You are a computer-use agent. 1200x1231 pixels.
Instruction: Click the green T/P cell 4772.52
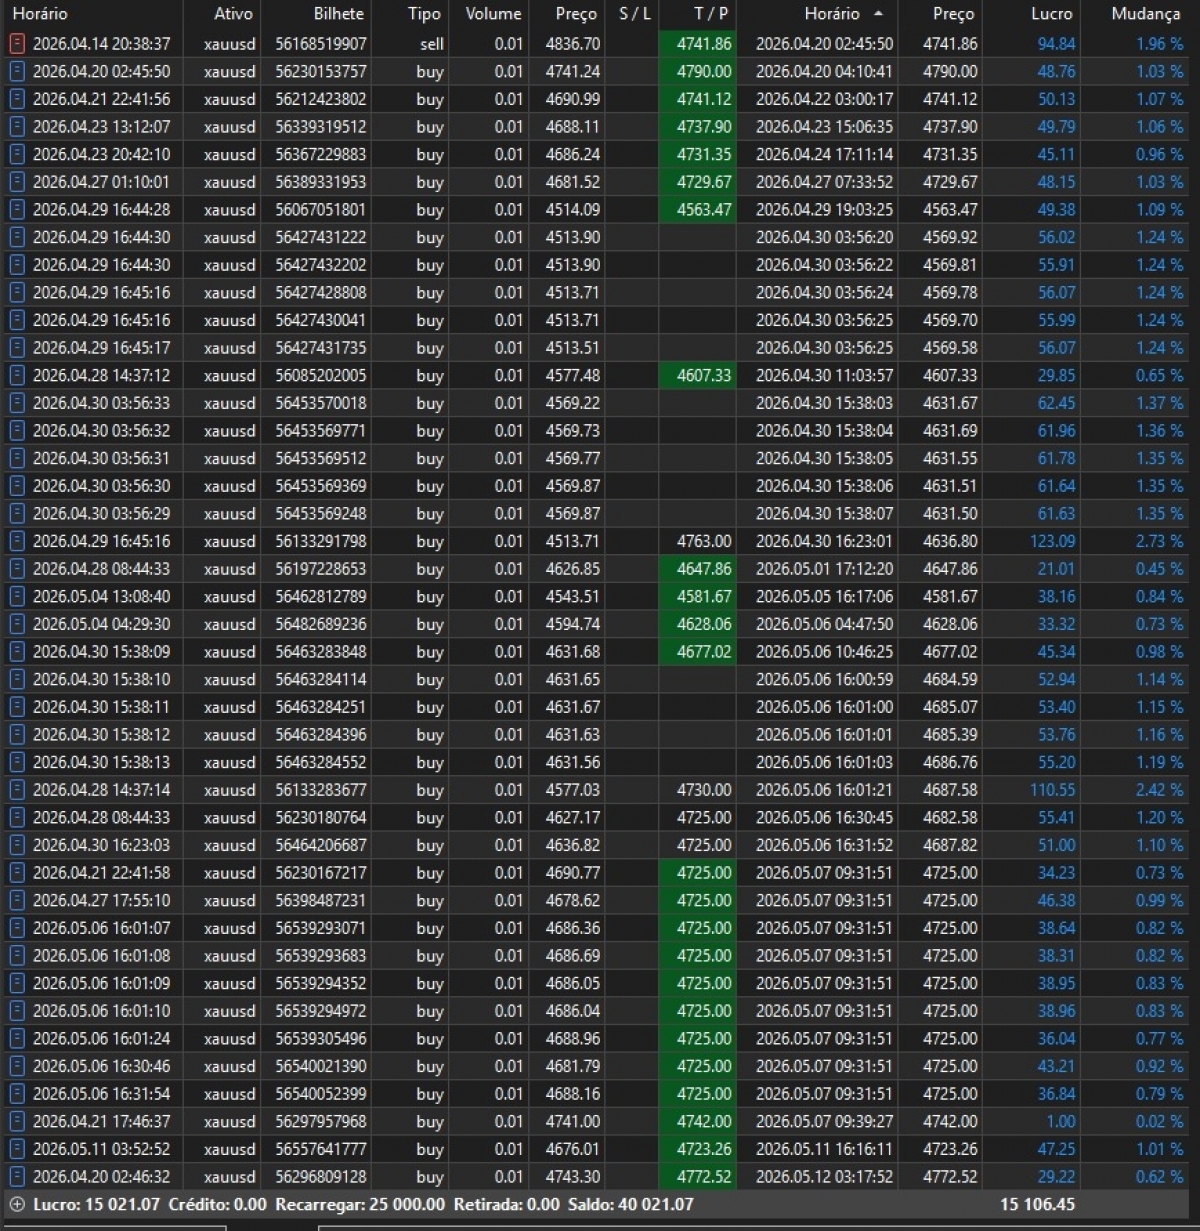point(698,1177)
